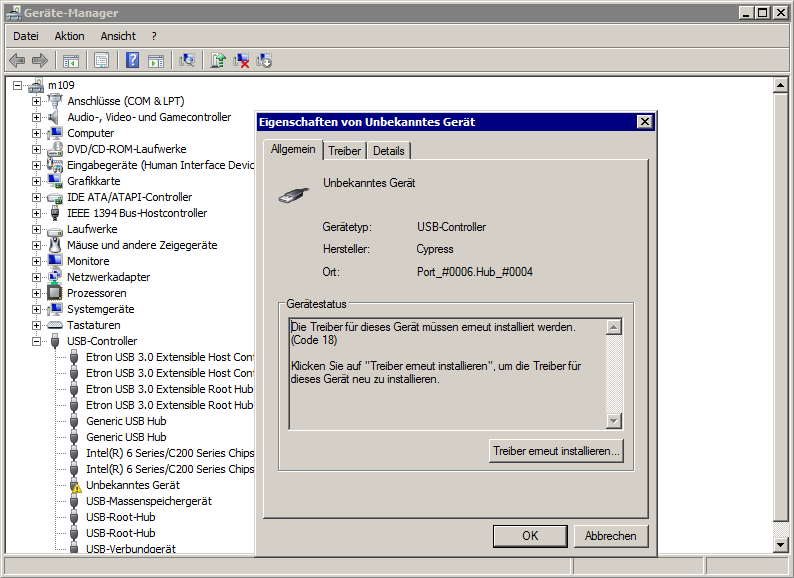
Task: Click the Tastaturen keyboard icon
Action: [x=55, y=325]
